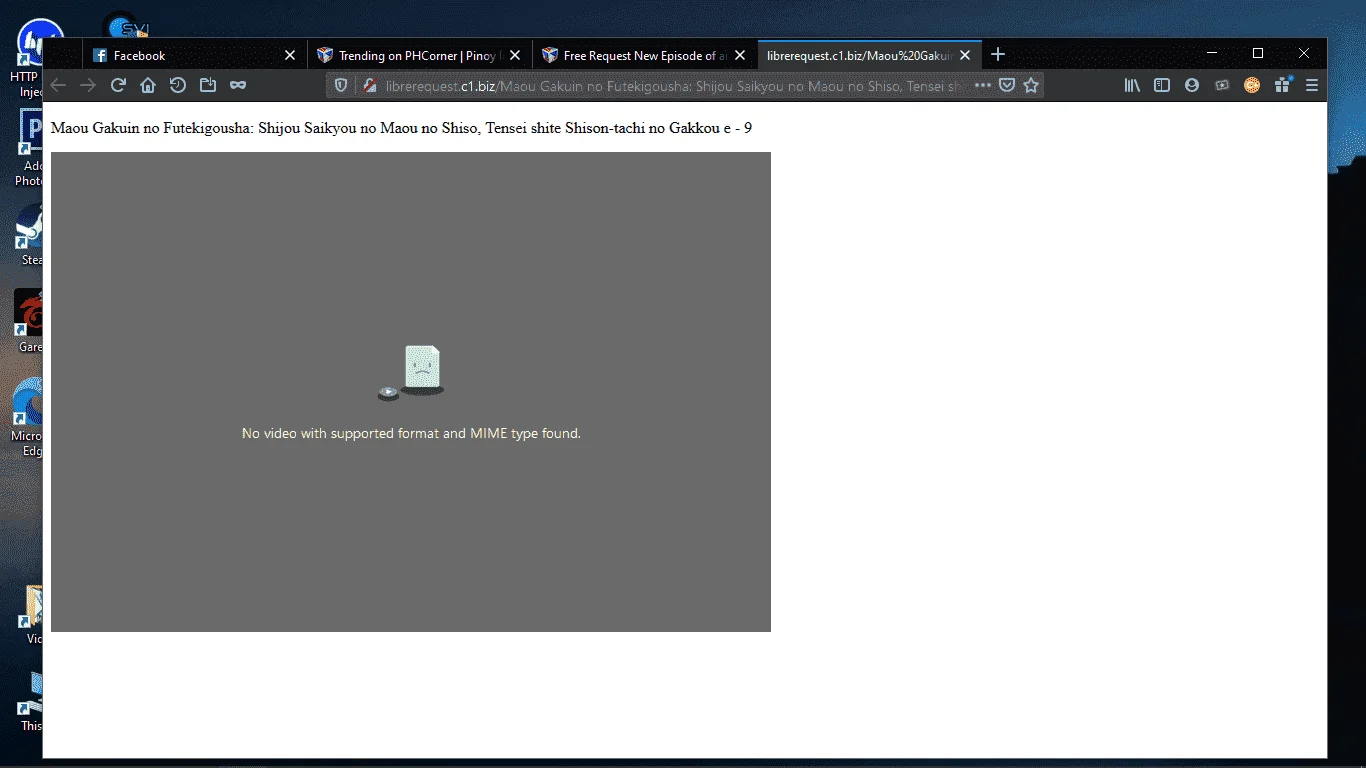1366x768 pixels.
Task: Go forward one page
Action: pos(88,86)
